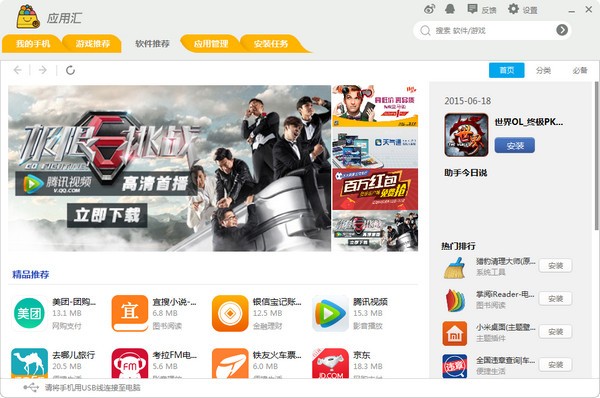Select the 首页 sub-tab

507,70
